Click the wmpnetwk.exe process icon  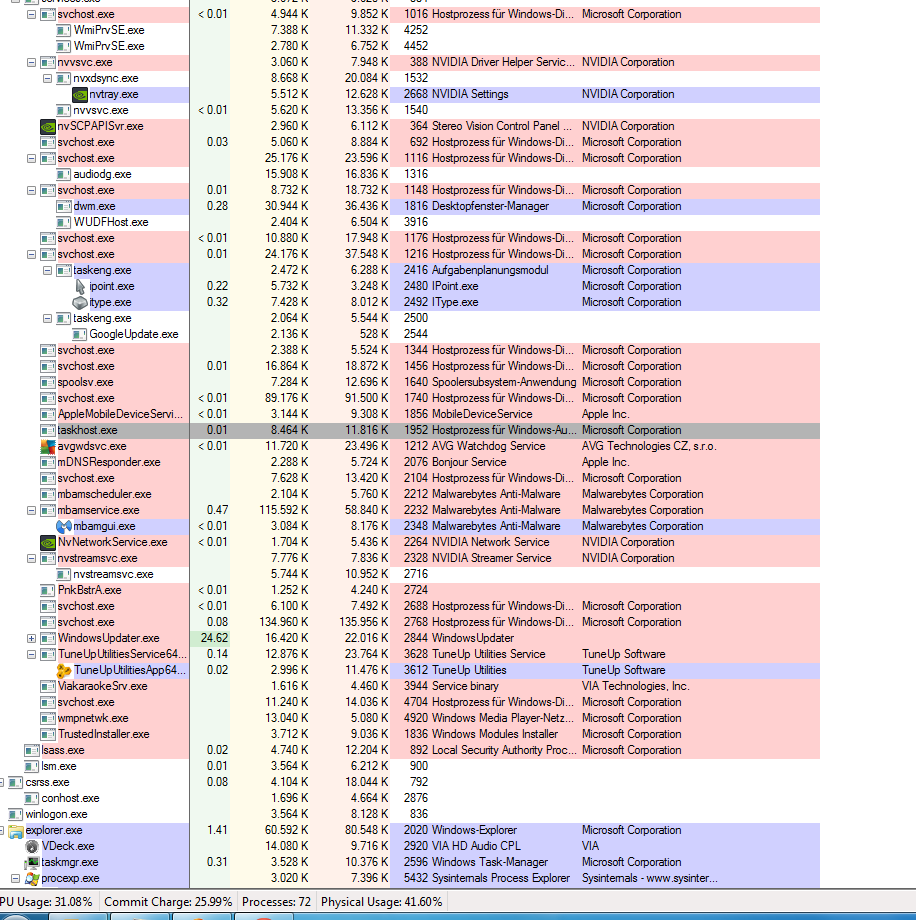pyautogui.click(x=48, y=718)
